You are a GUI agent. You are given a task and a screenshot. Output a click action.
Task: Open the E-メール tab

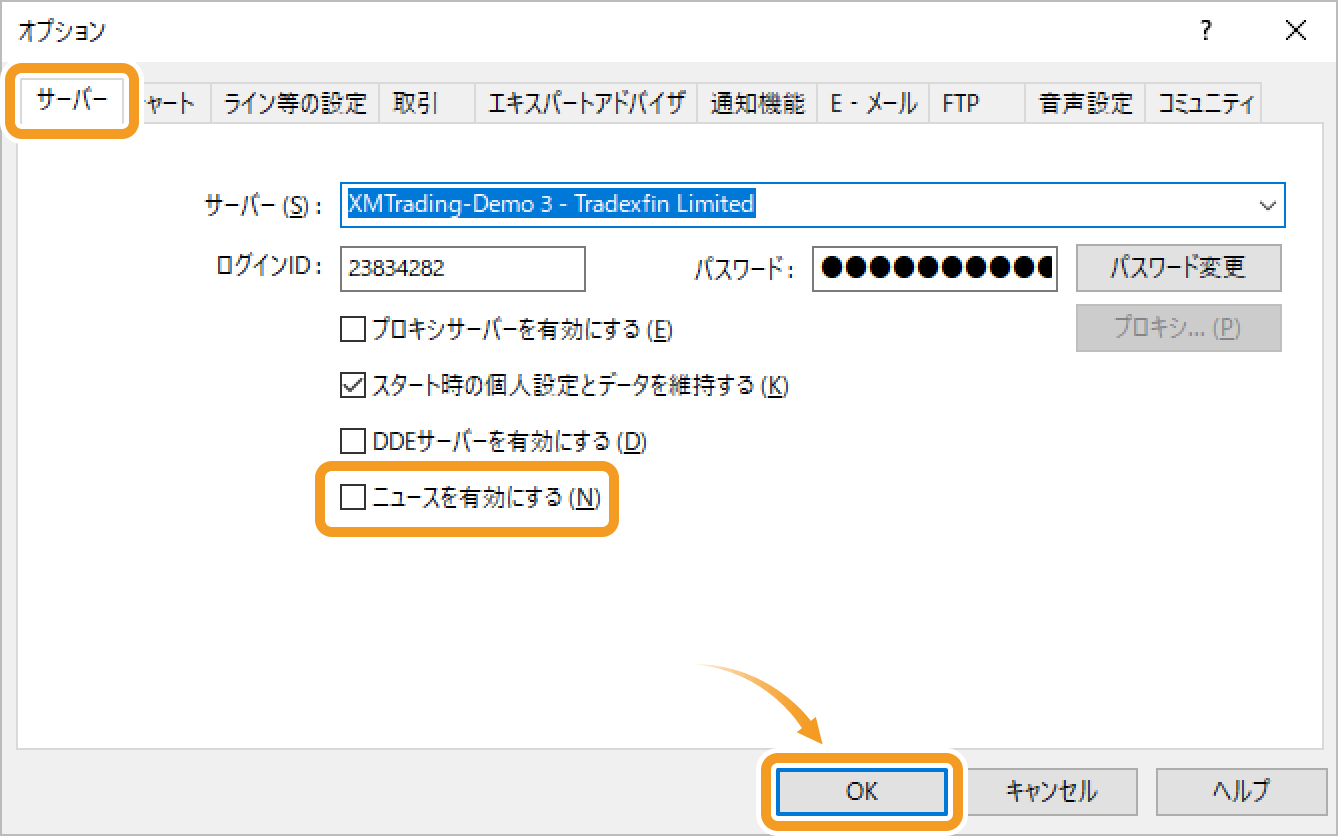(x=873, y=103)
